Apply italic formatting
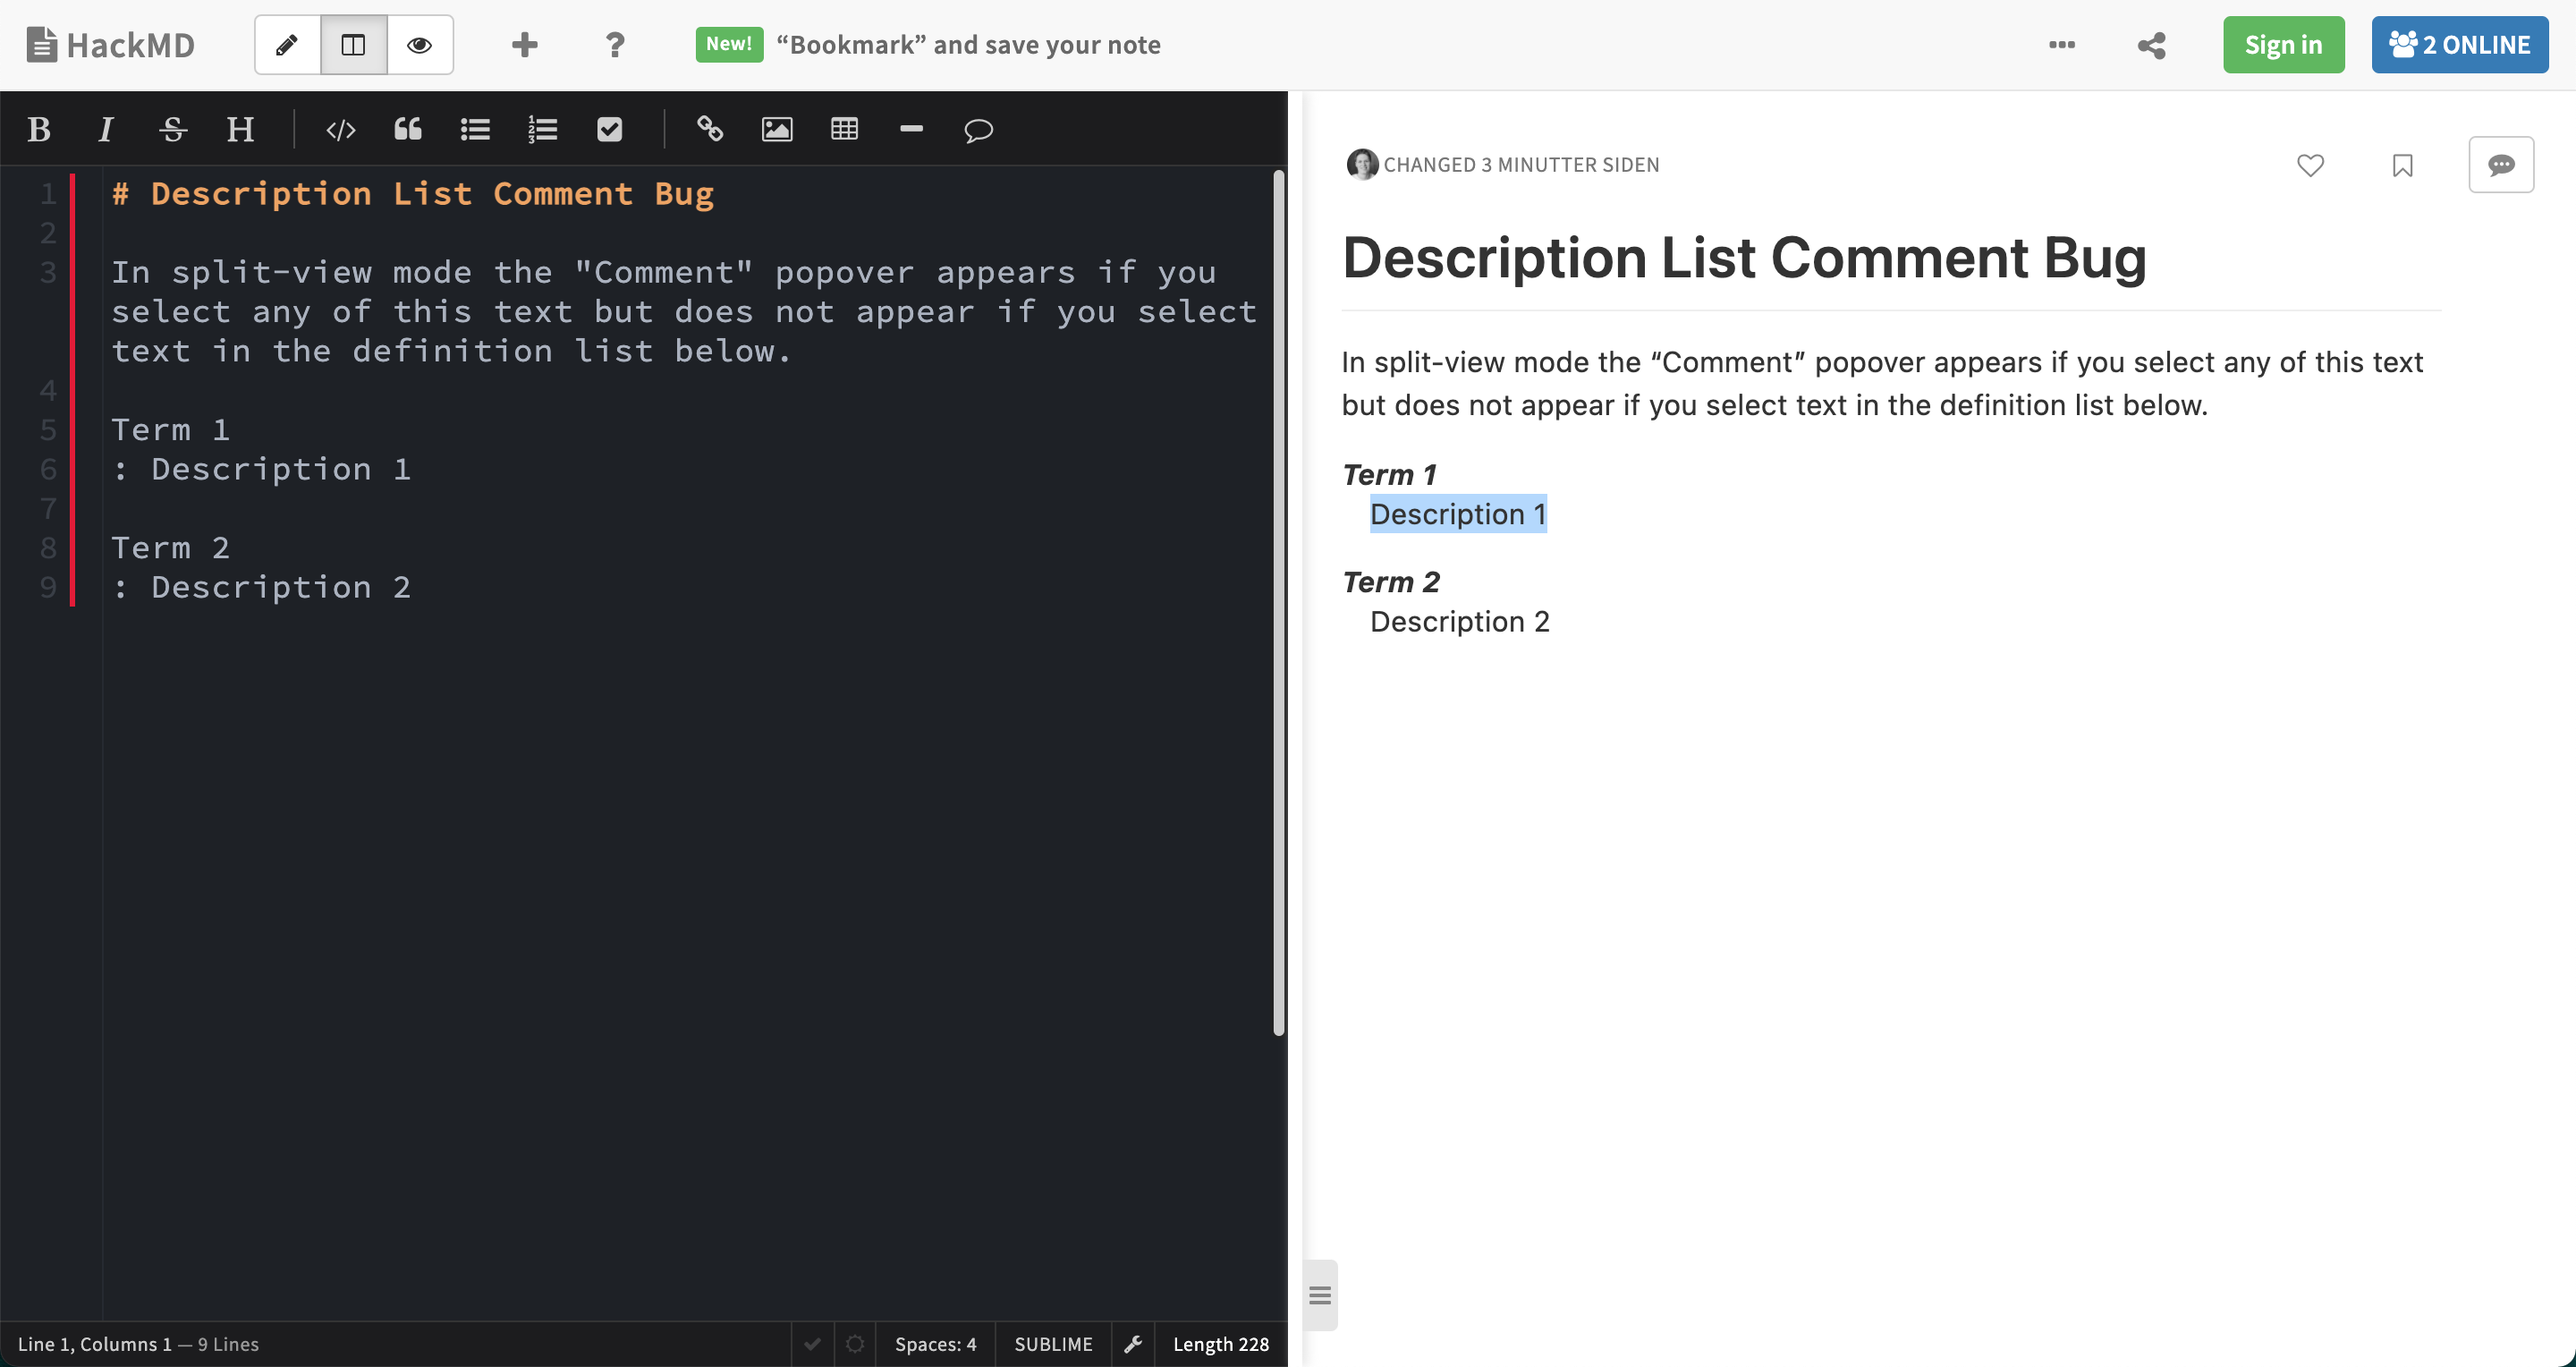 tap(105, 129)
